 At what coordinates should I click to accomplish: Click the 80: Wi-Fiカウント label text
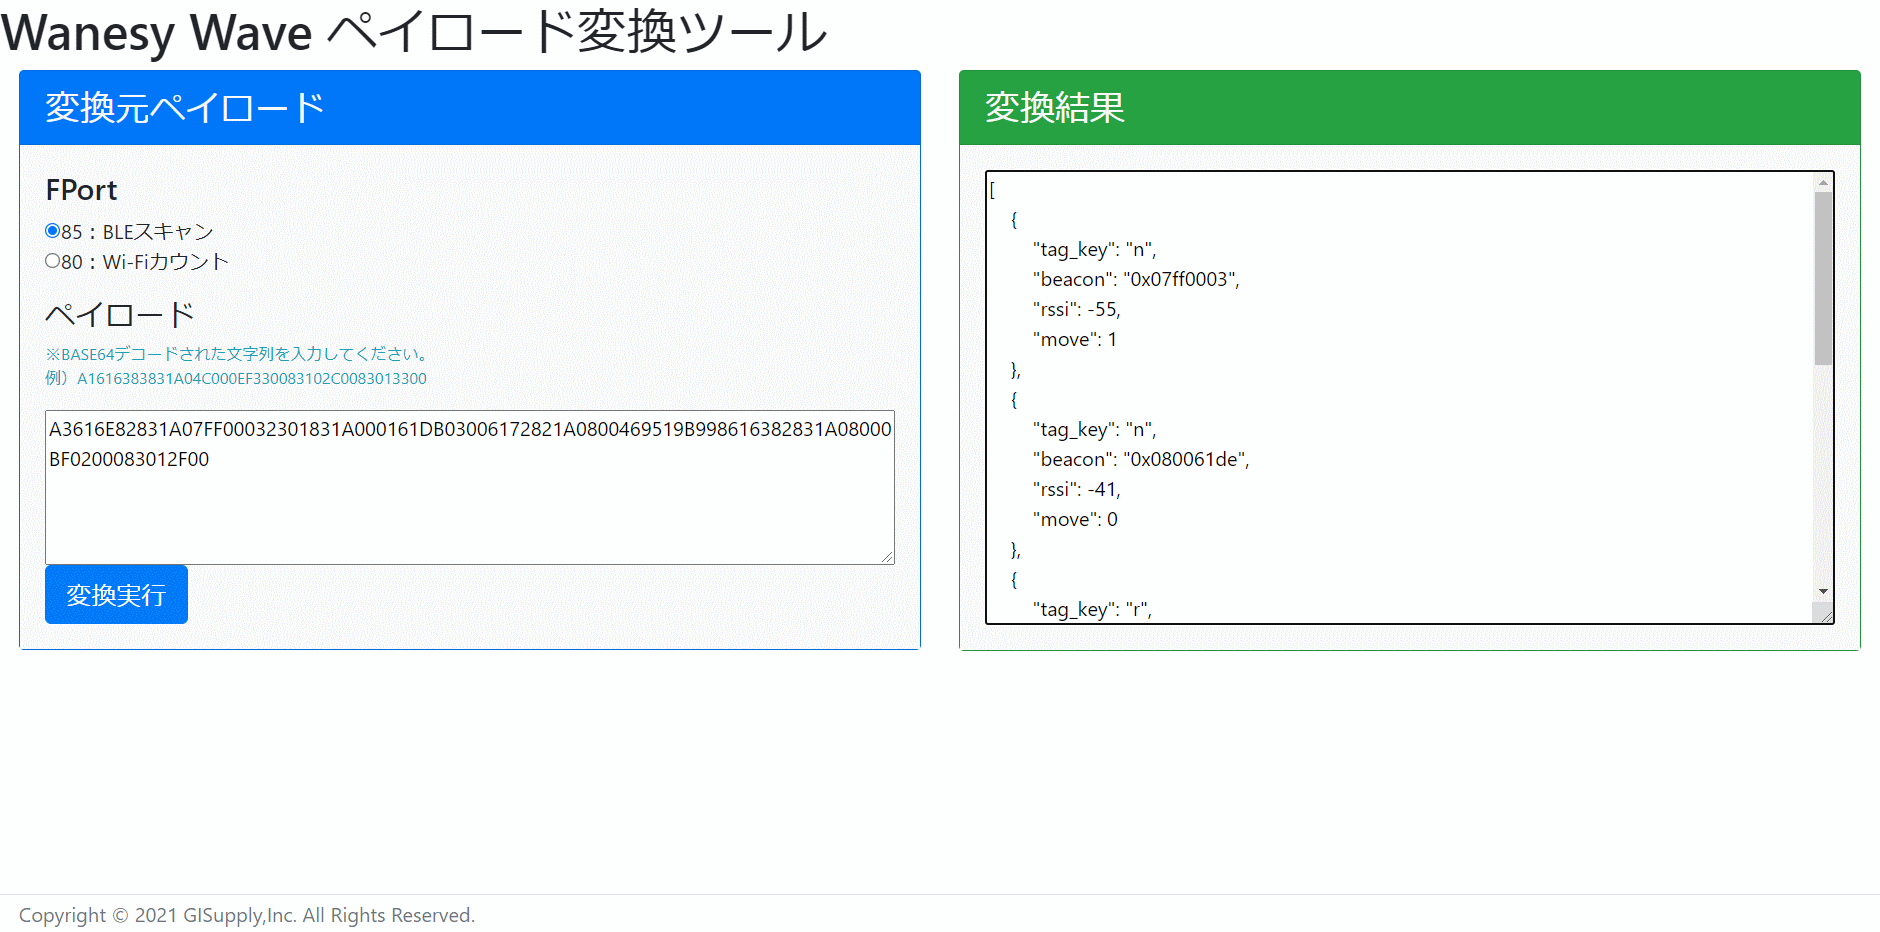[x=145, y=262]
